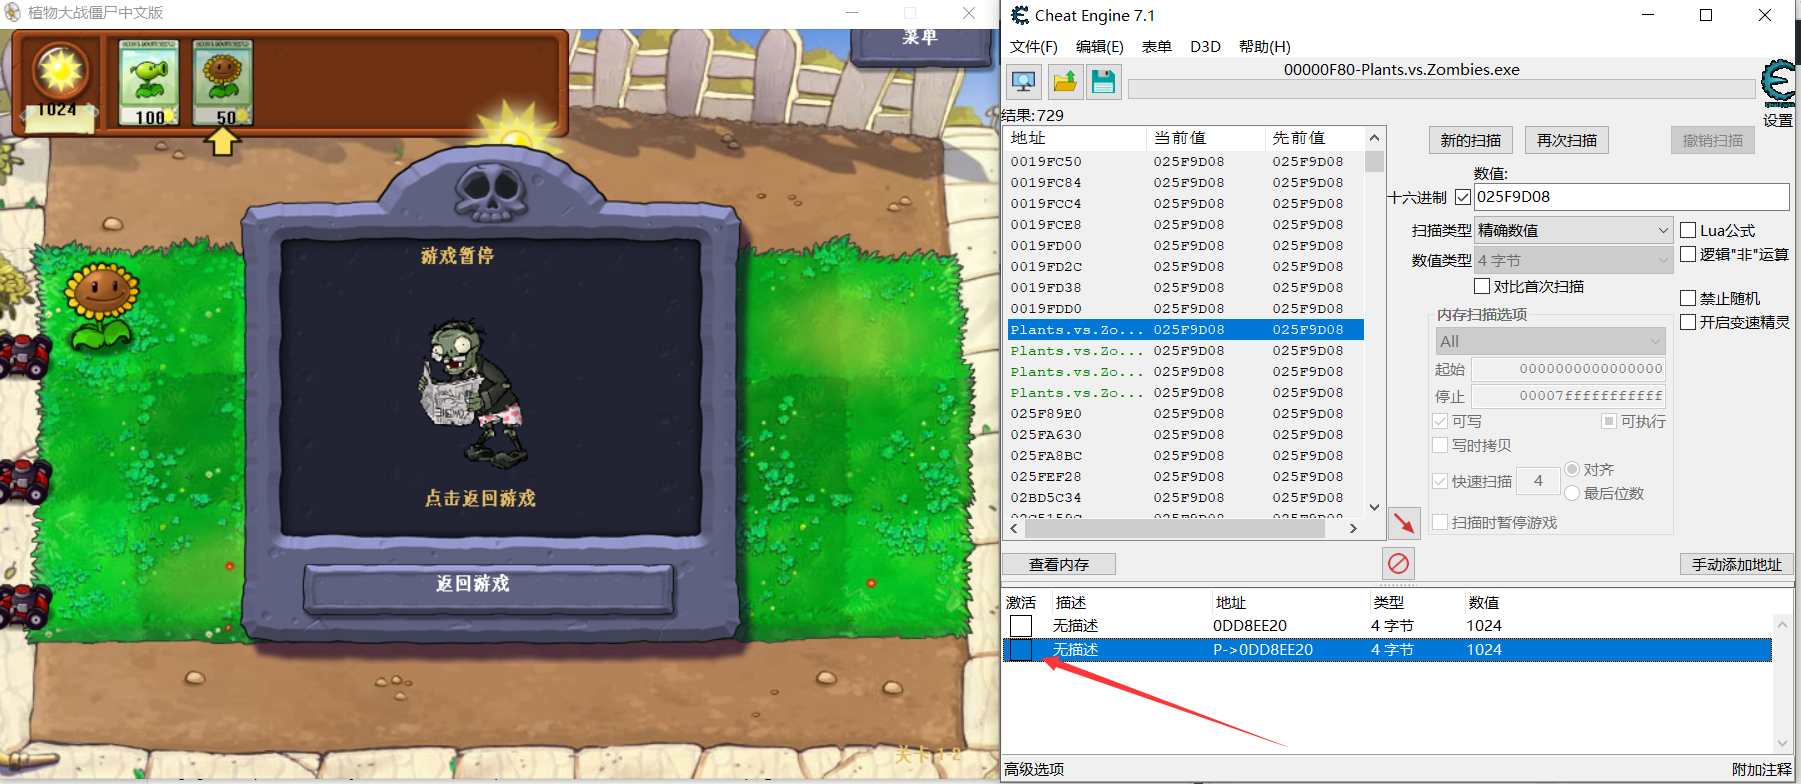Click the 撤销扫描 button
This screenshot has width=1801, height=784.
point(1712,140)
